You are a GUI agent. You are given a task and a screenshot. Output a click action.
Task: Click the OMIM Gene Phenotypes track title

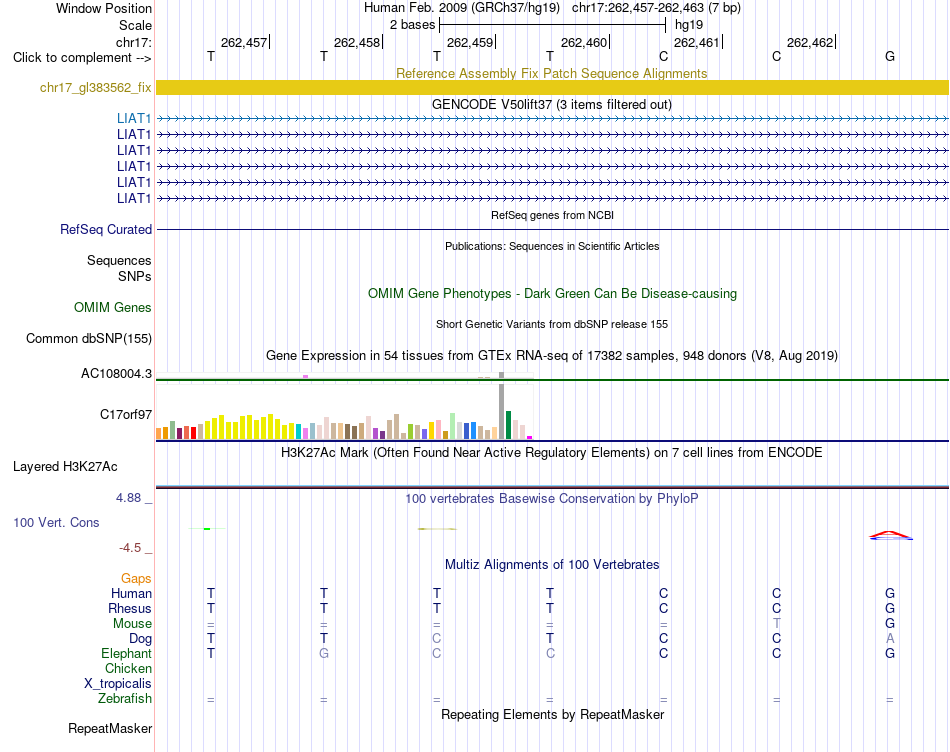click(x=552, y=293)
